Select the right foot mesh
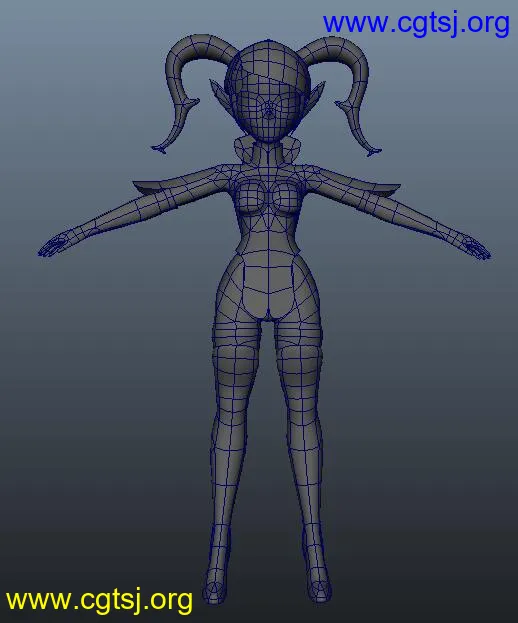This screenshot has height=623, width=518. (x=318, y=582)
